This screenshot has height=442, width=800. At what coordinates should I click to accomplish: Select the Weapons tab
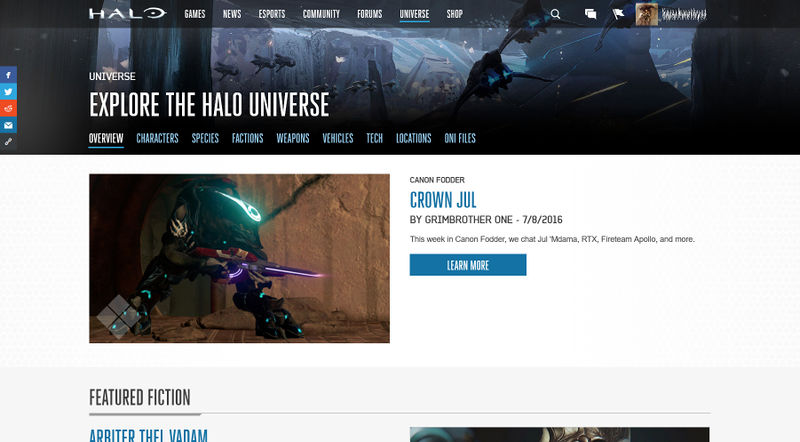click(x=292, y=139)
